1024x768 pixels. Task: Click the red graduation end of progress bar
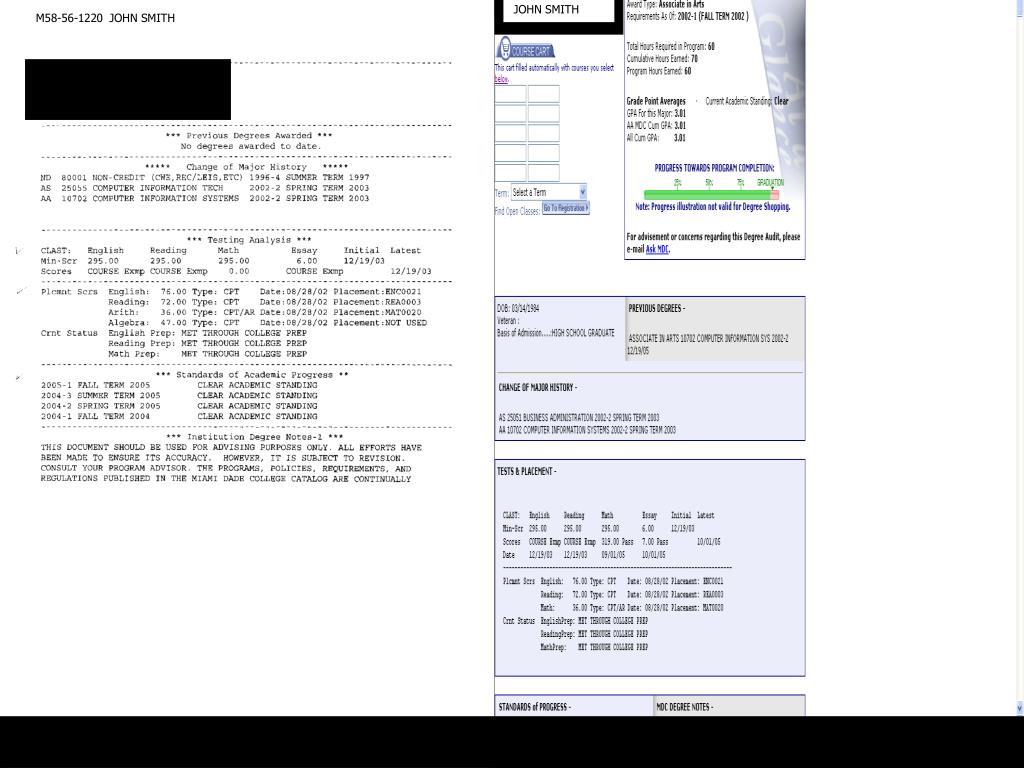(775, 195)
